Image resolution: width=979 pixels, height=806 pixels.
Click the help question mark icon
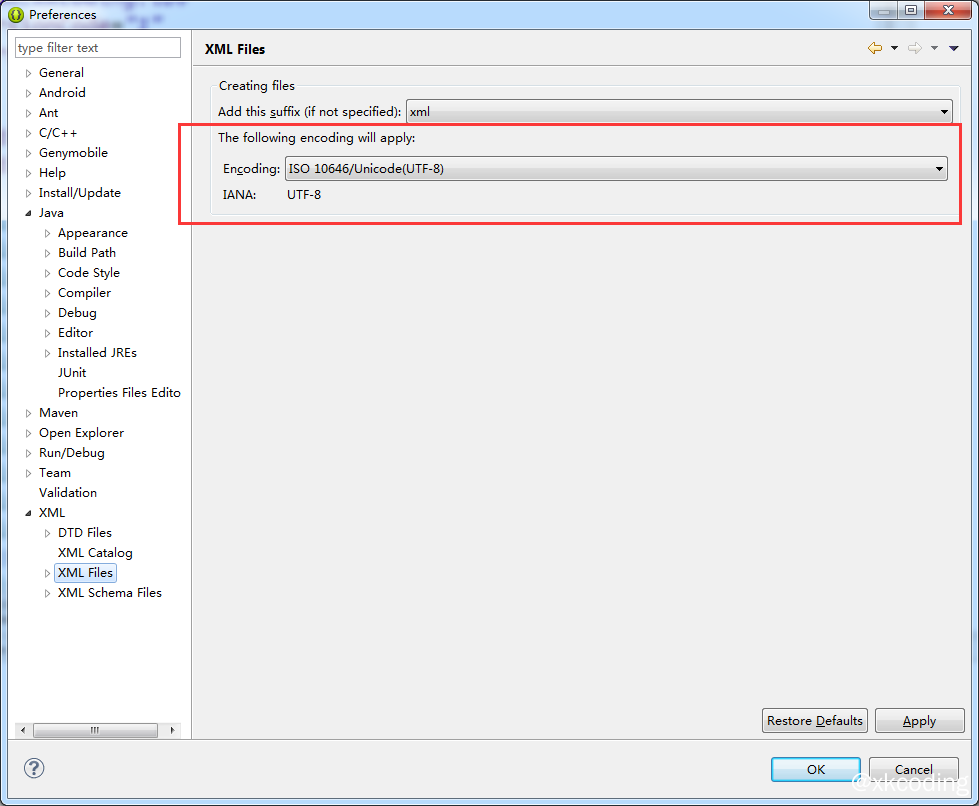[x=34, y=768]
